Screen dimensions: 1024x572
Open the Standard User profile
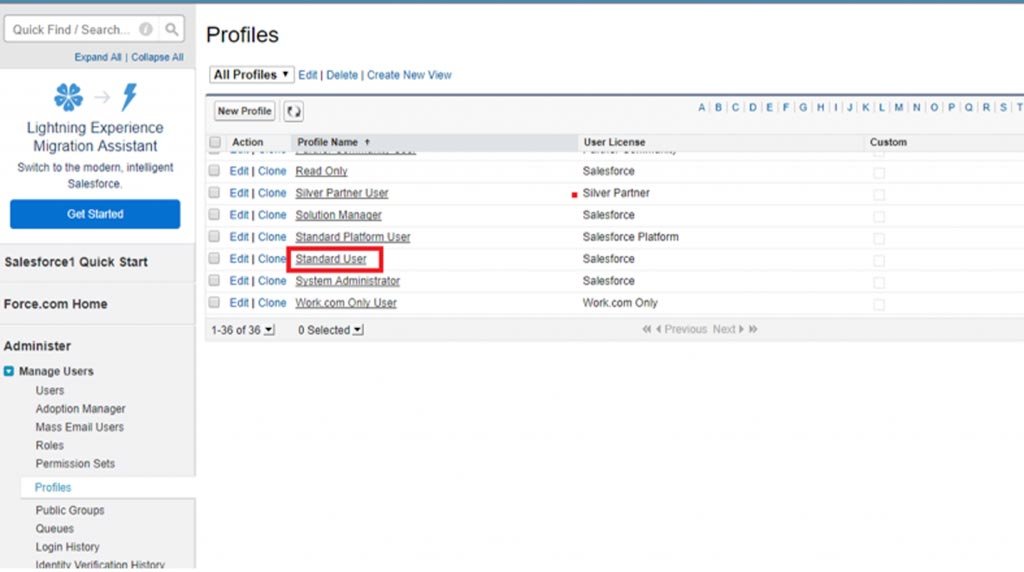coord(331,259)
